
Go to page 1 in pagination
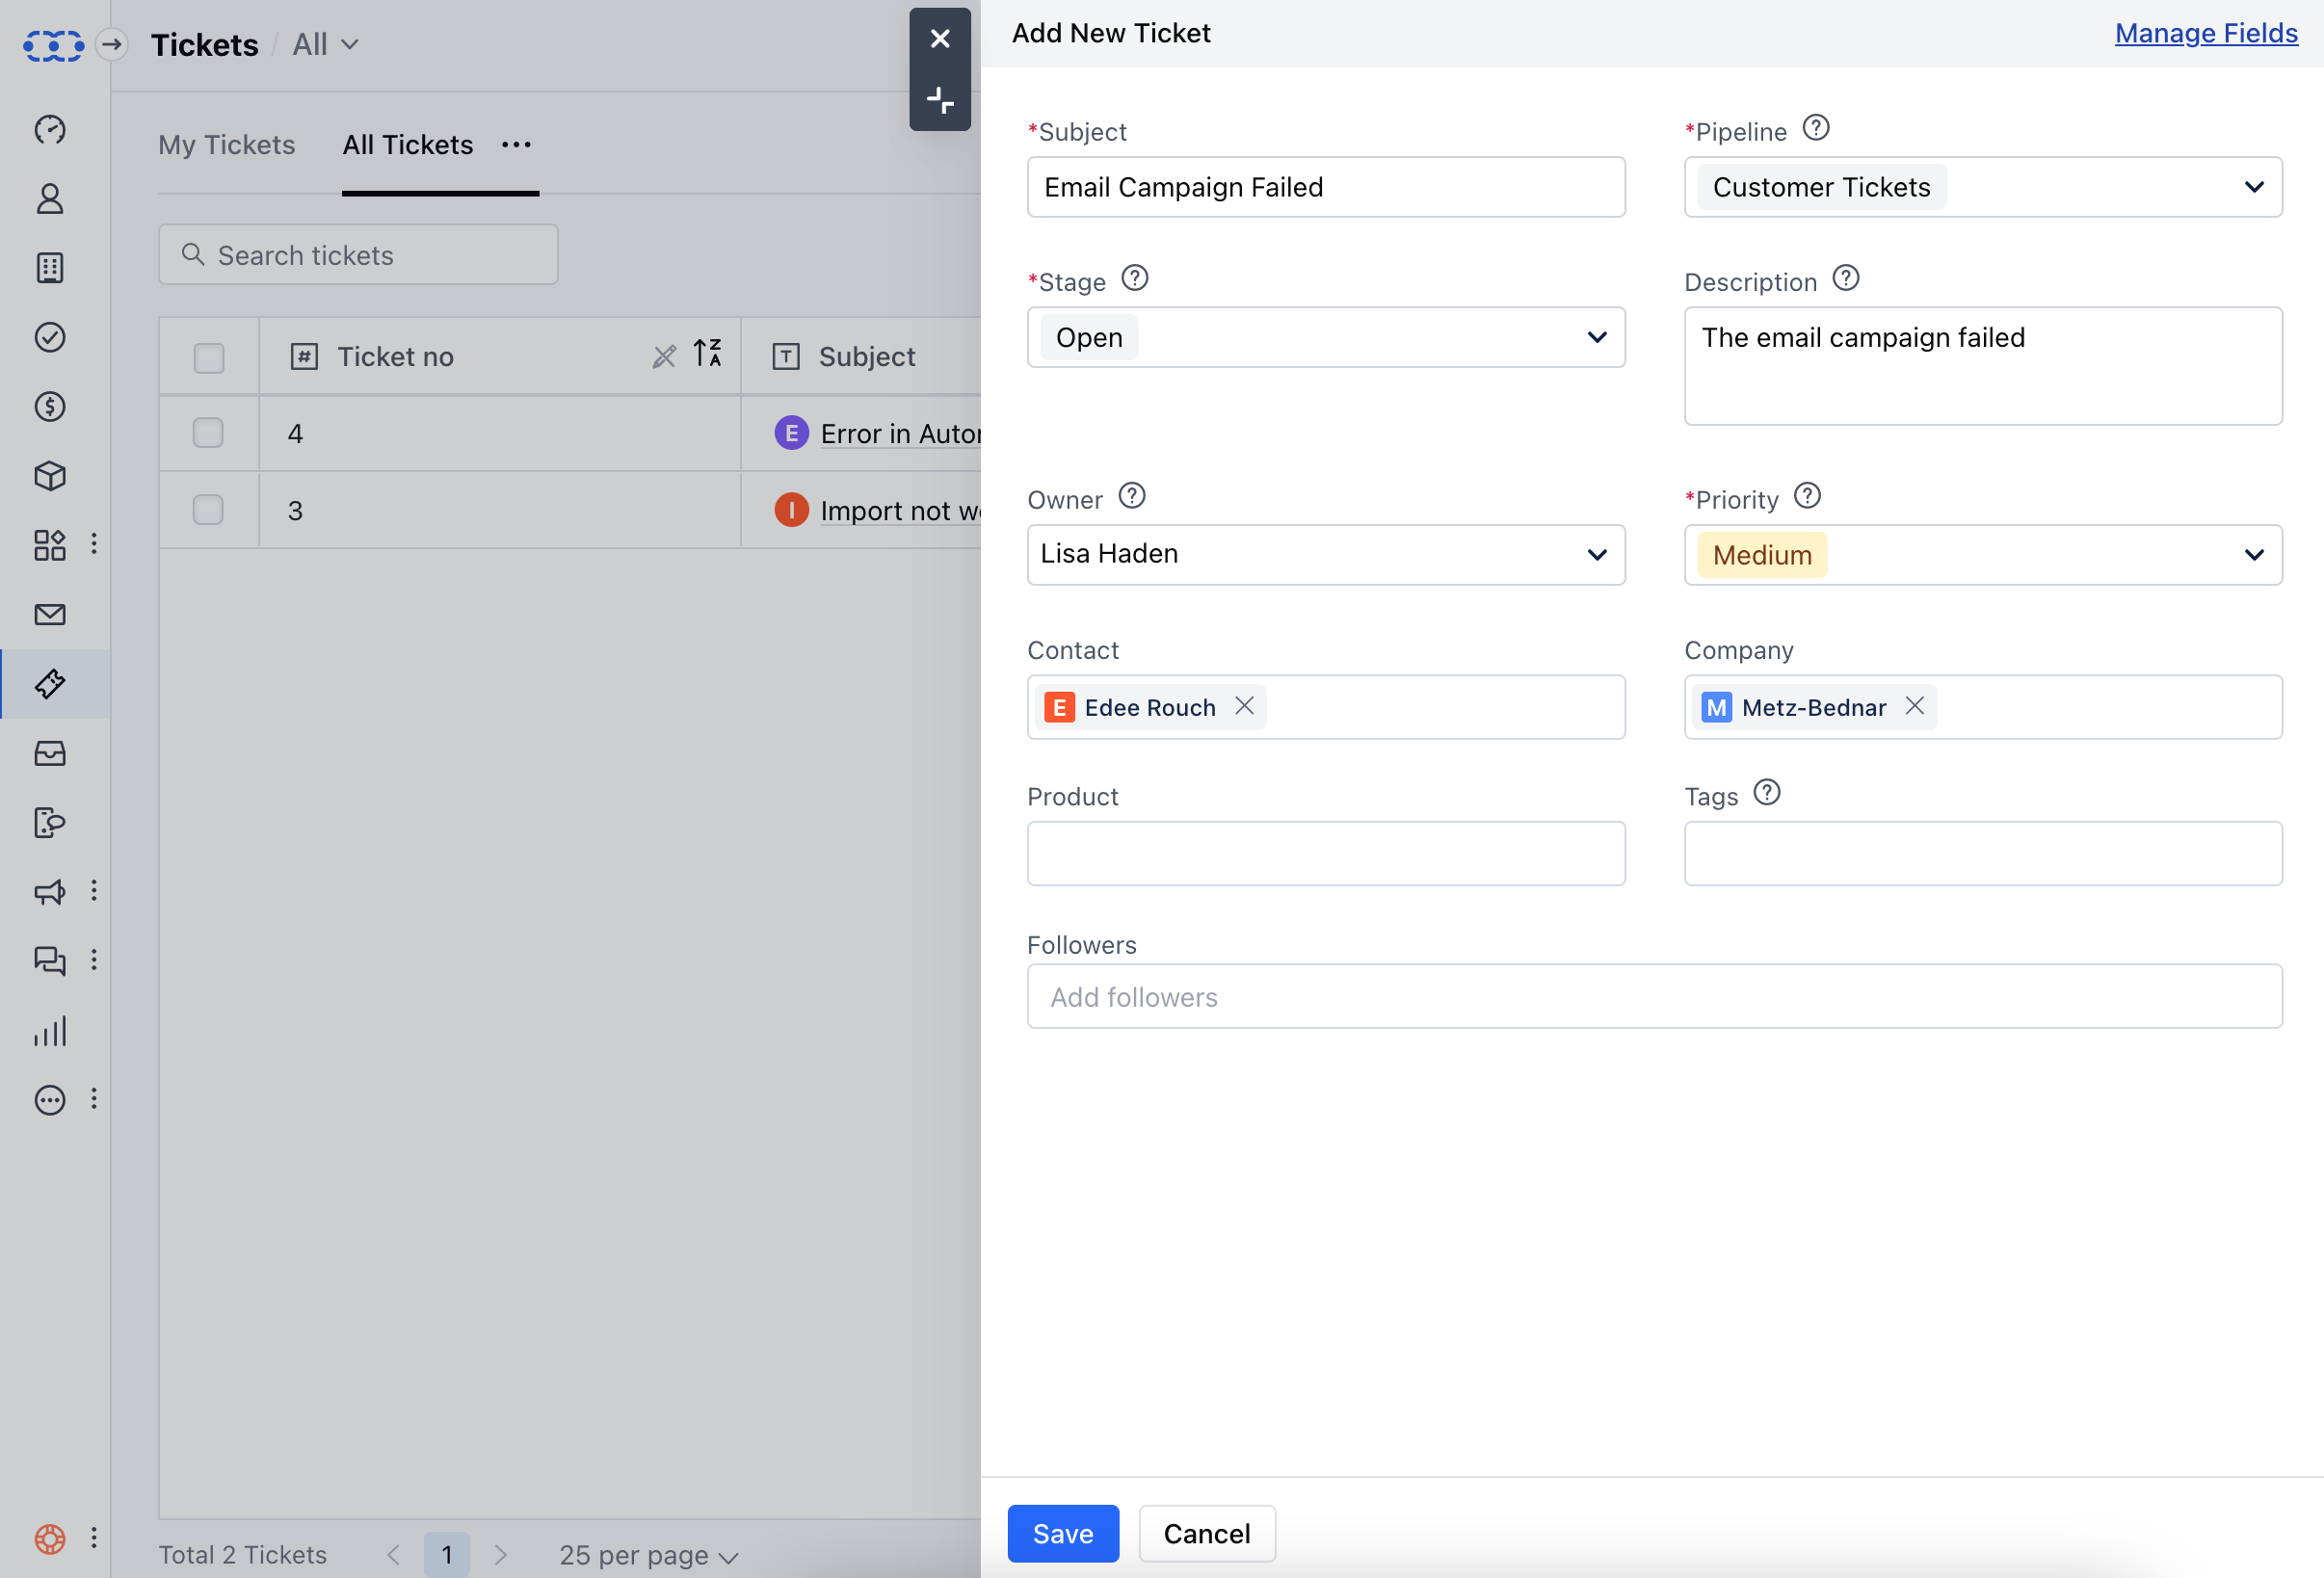click(x=447, y=1555)
